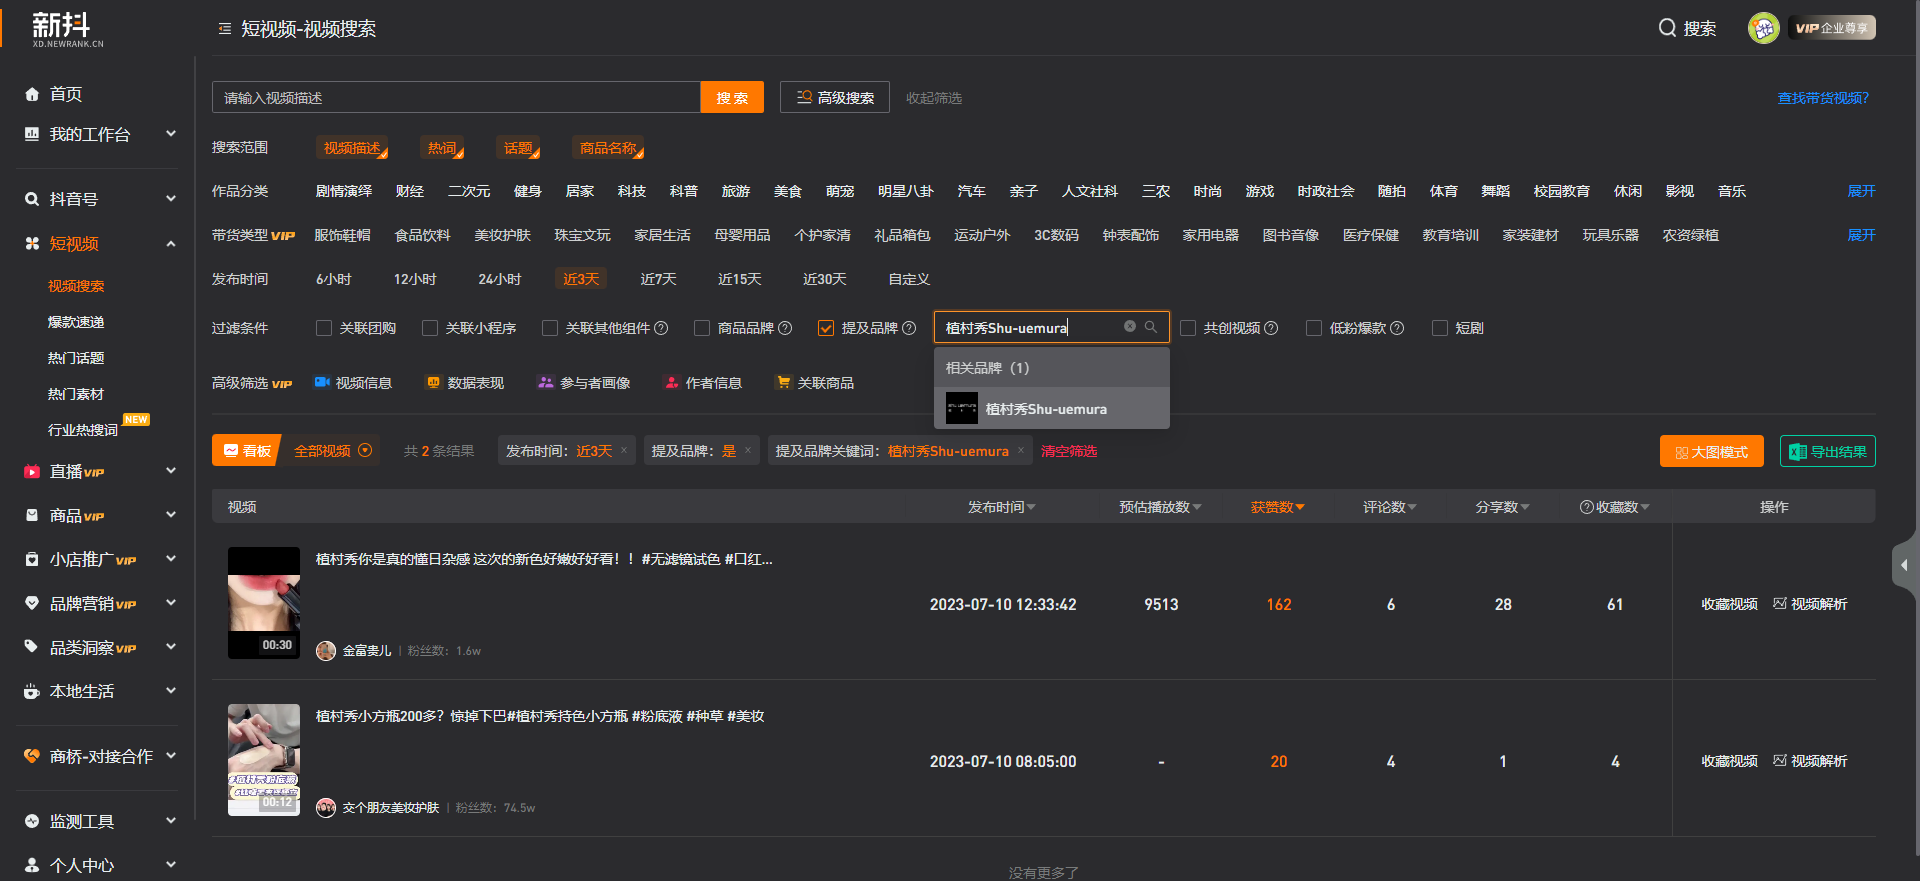Click 清空筛选 to clear filters
This screenshot has width=1920, height=881.
[x=1069, y=451]
